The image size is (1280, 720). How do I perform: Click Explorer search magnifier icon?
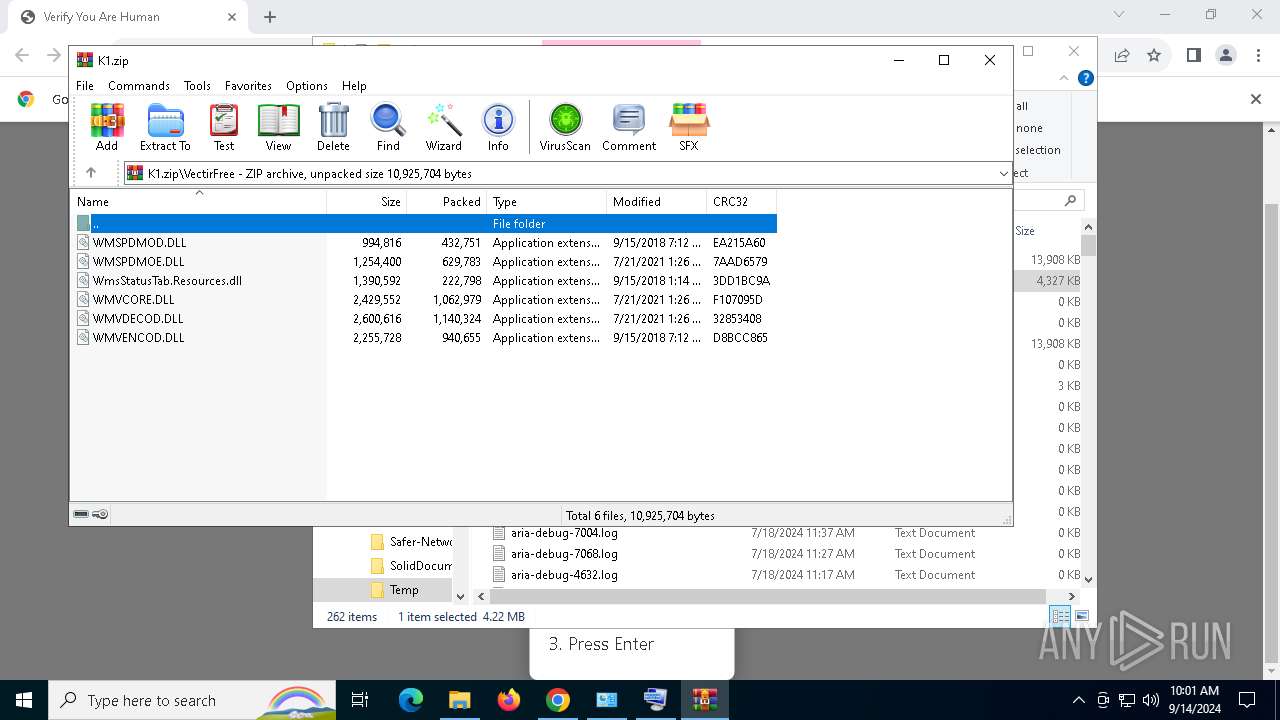coord(1070,201)
